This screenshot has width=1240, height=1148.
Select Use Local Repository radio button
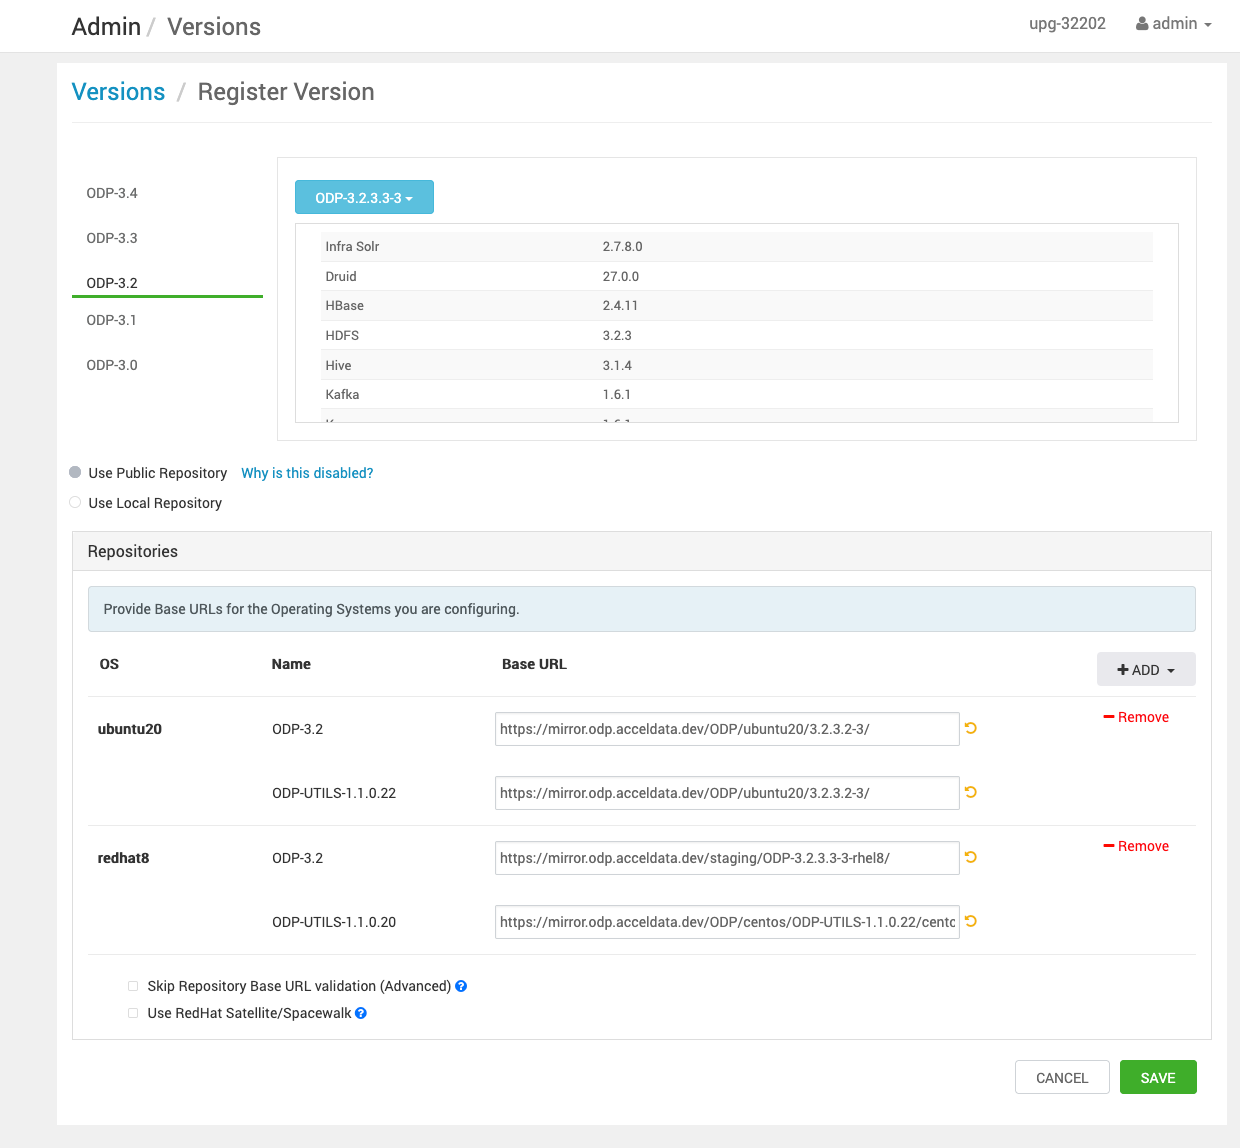click(x=75, y=503)
